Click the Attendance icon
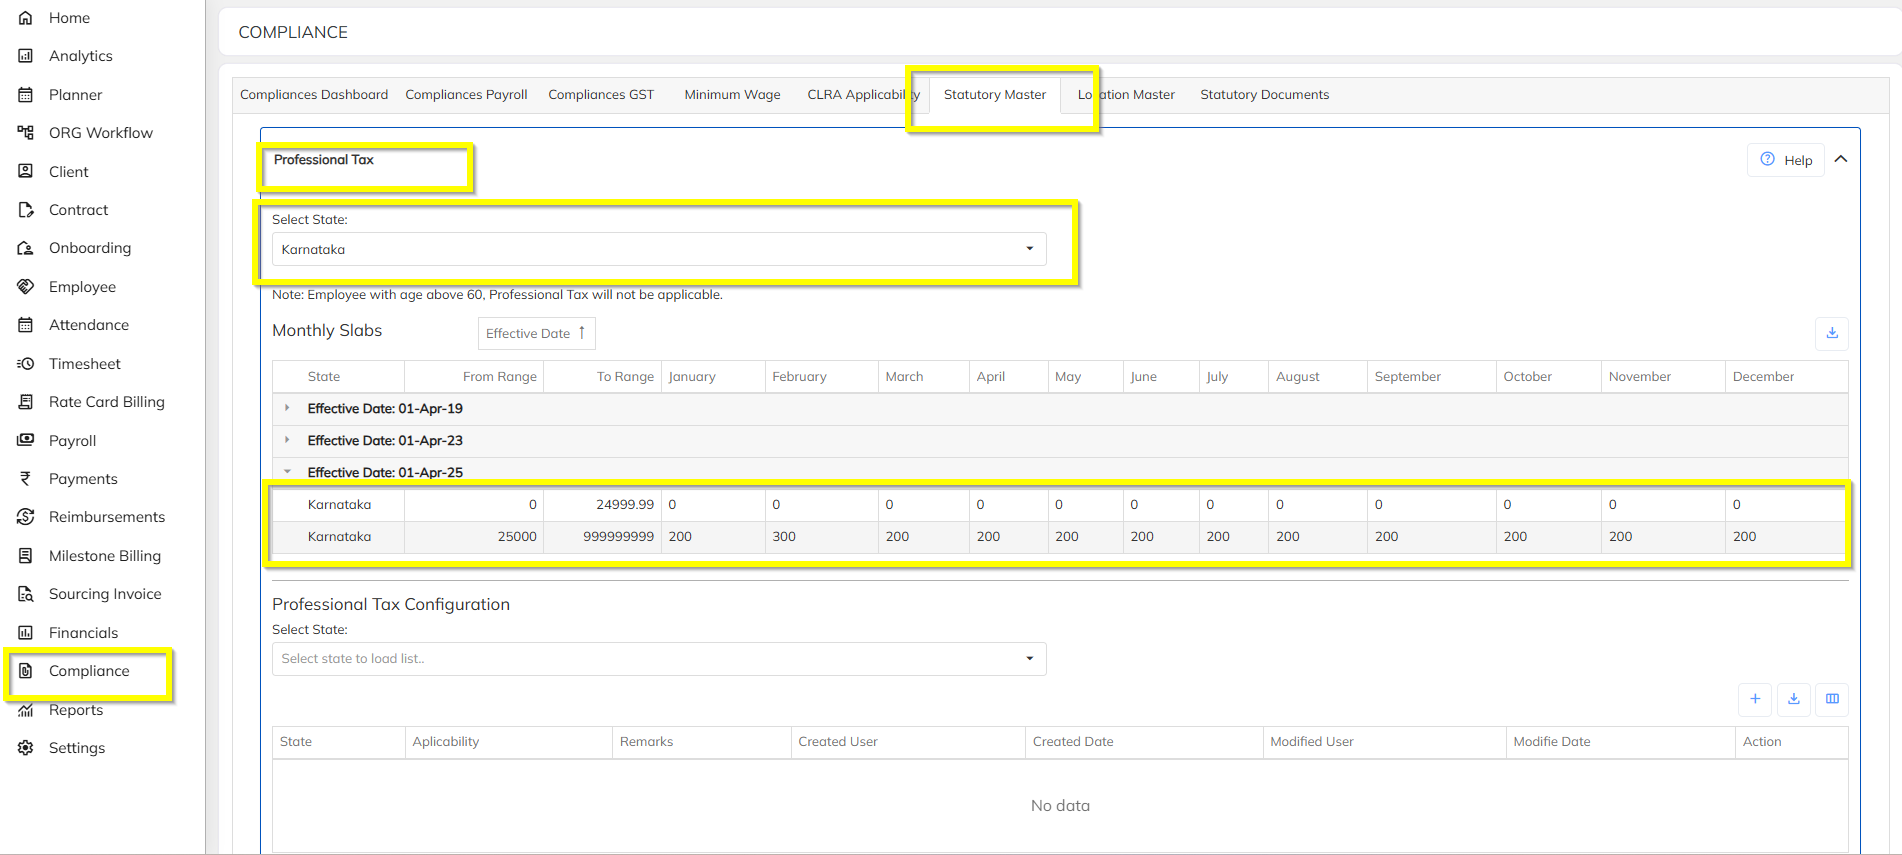The width and height of the screenshot is (1902, 855). 26,325
